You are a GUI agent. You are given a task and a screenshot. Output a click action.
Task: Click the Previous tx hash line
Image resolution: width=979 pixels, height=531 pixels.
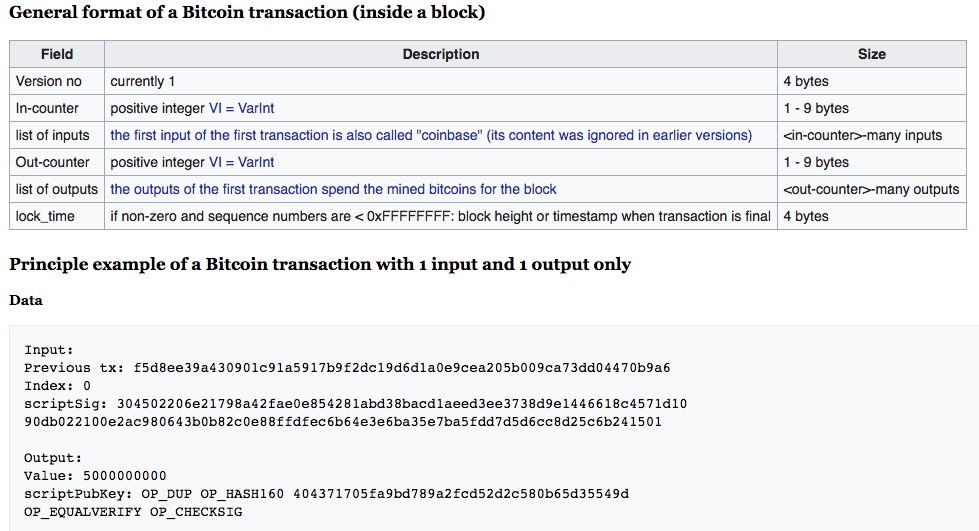click(x=347, y=368)
